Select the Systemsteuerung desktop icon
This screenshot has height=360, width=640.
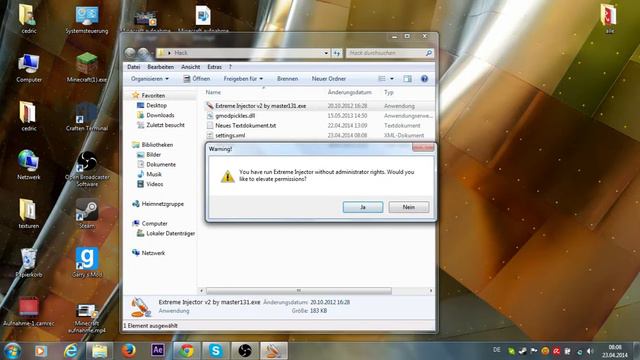point(87,19)
